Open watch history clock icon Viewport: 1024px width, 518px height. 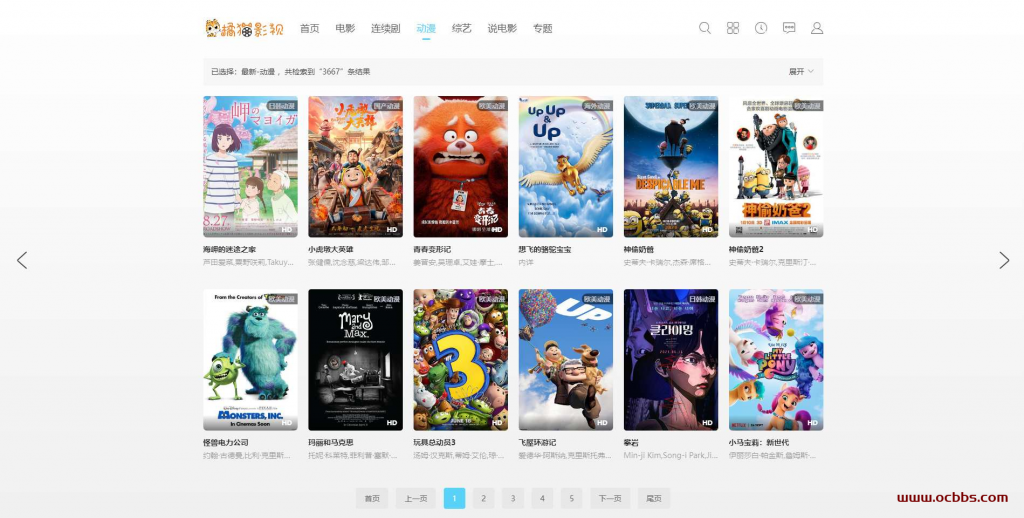[x=761, y=28]
